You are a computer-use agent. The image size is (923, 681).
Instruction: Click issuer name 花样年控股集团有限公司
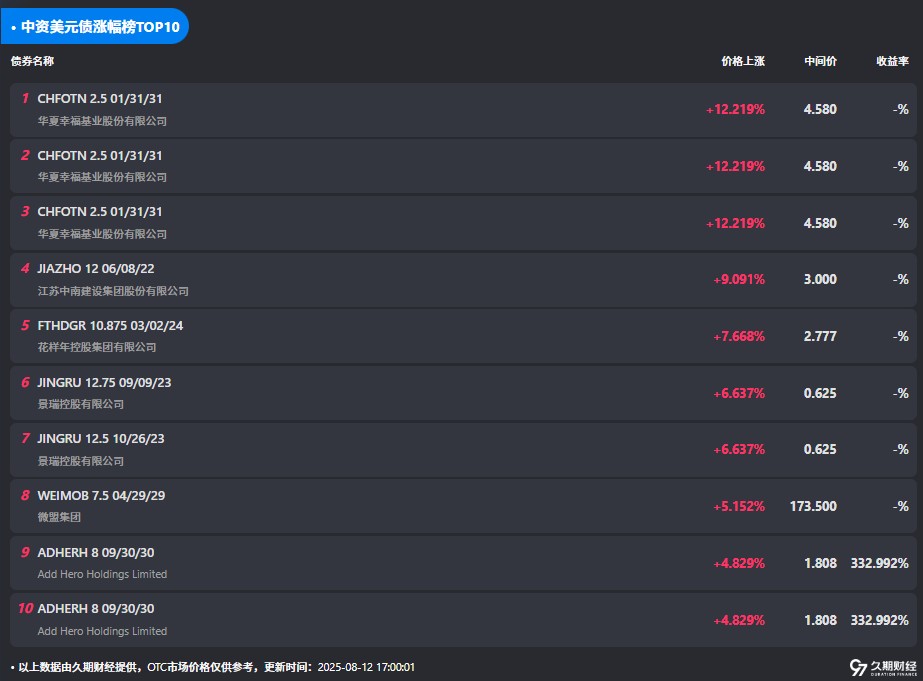click(x=97, y=347)
